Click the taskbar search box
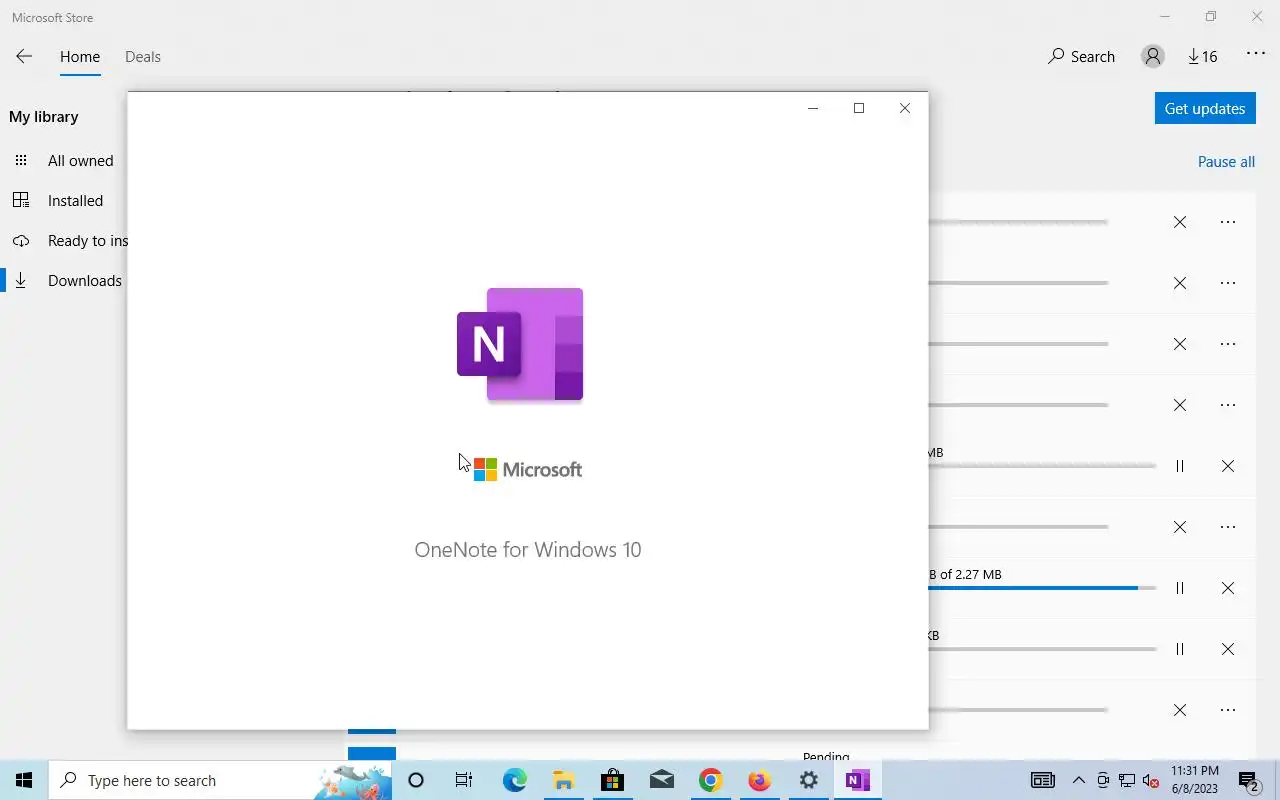Screen dimensions: 1280x800 tap(220, 780)
